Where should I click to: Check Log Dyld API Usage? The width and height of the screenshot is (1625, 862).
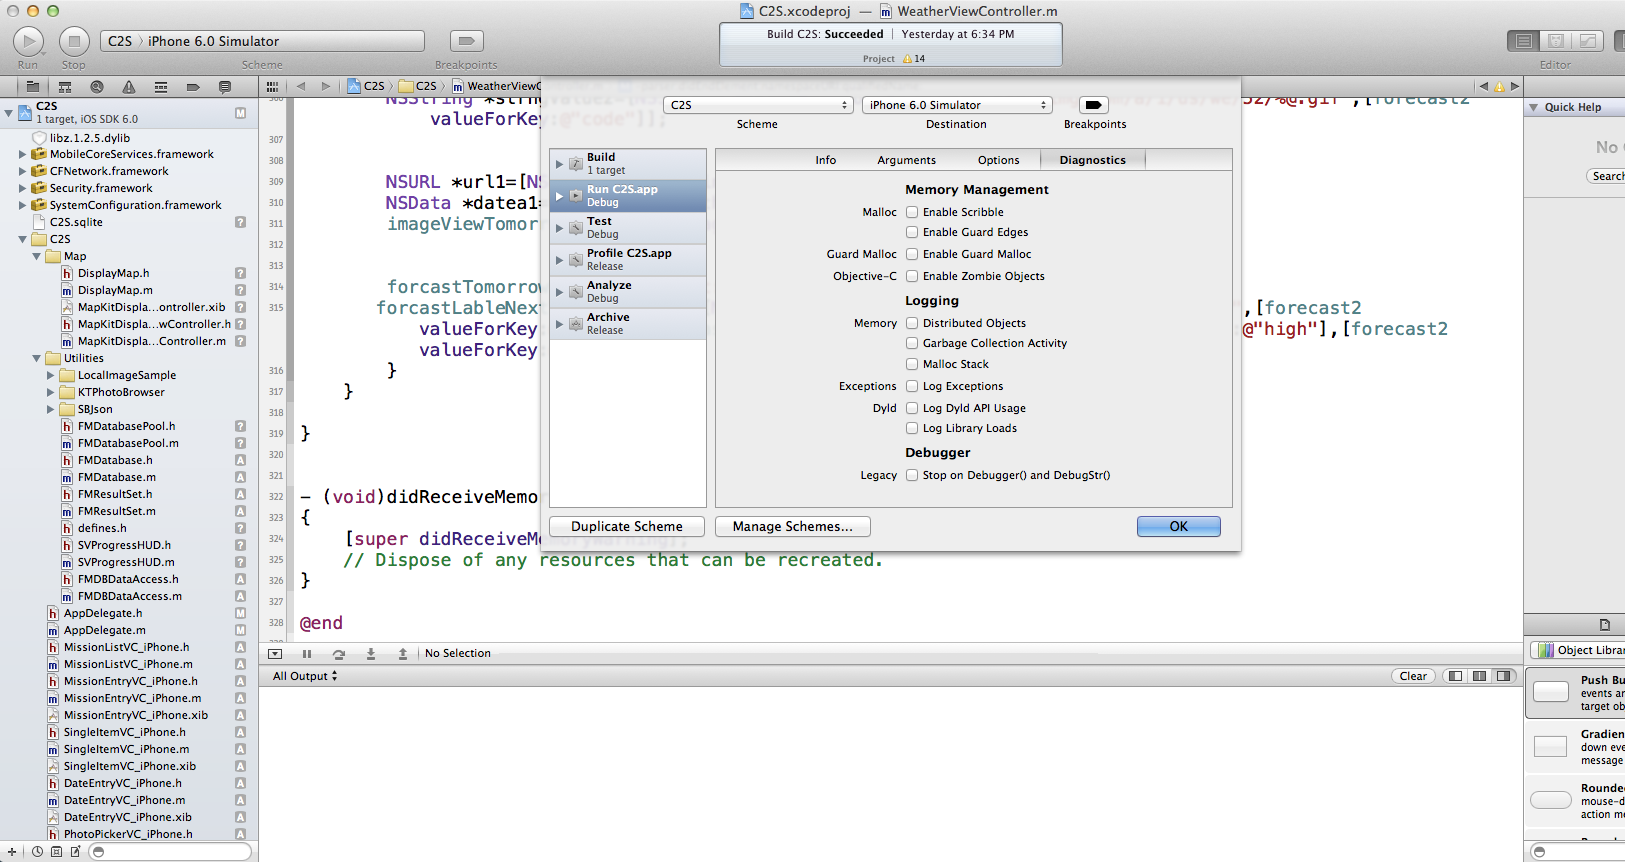[912, 408]
